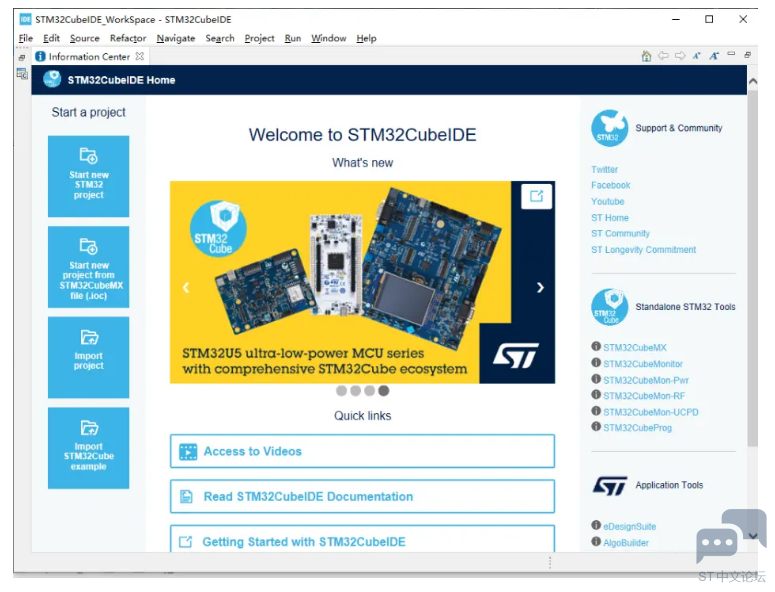Show next banner slide with right arrow
The image size is (775, 592).
pyautogui.click(x=540, y=288)
